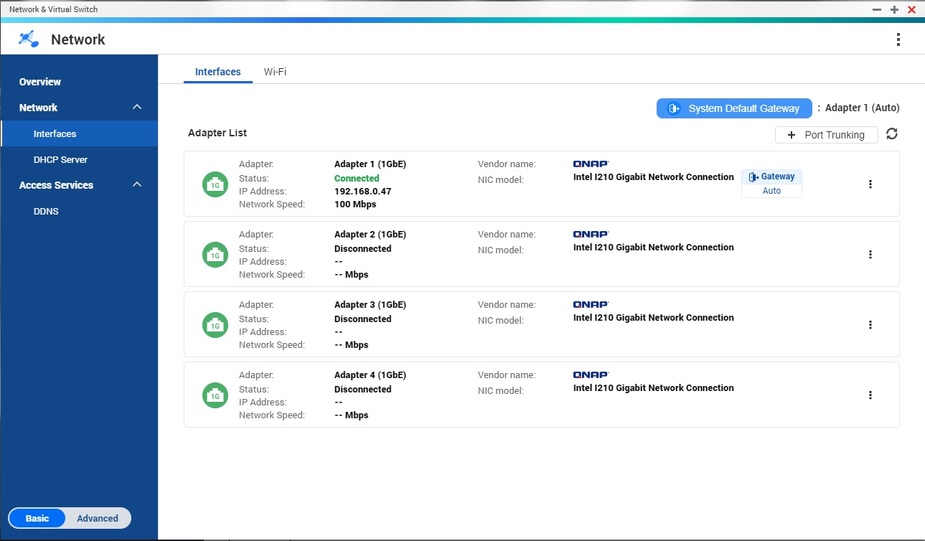Image resolution: width=925 pixels, height=541 pixels.
Task: Click QNAP vendor logo for Adapter 3
Action: [591, 304]
